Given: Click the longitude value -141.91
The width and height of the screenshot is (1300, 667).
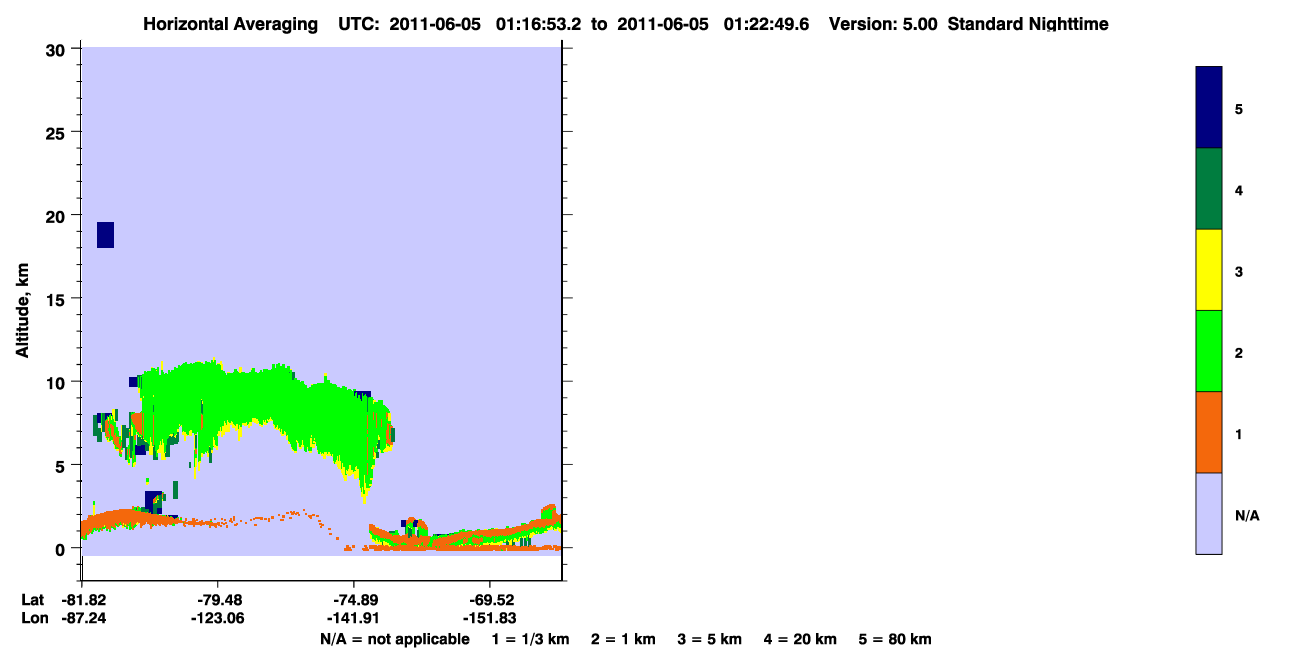Looking at the screenshot, I should tap(354, 619).
